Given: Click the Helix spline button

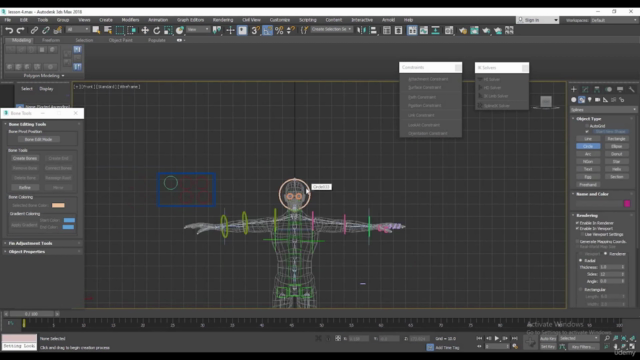Looking at the screenshot, I should [616, 169].
